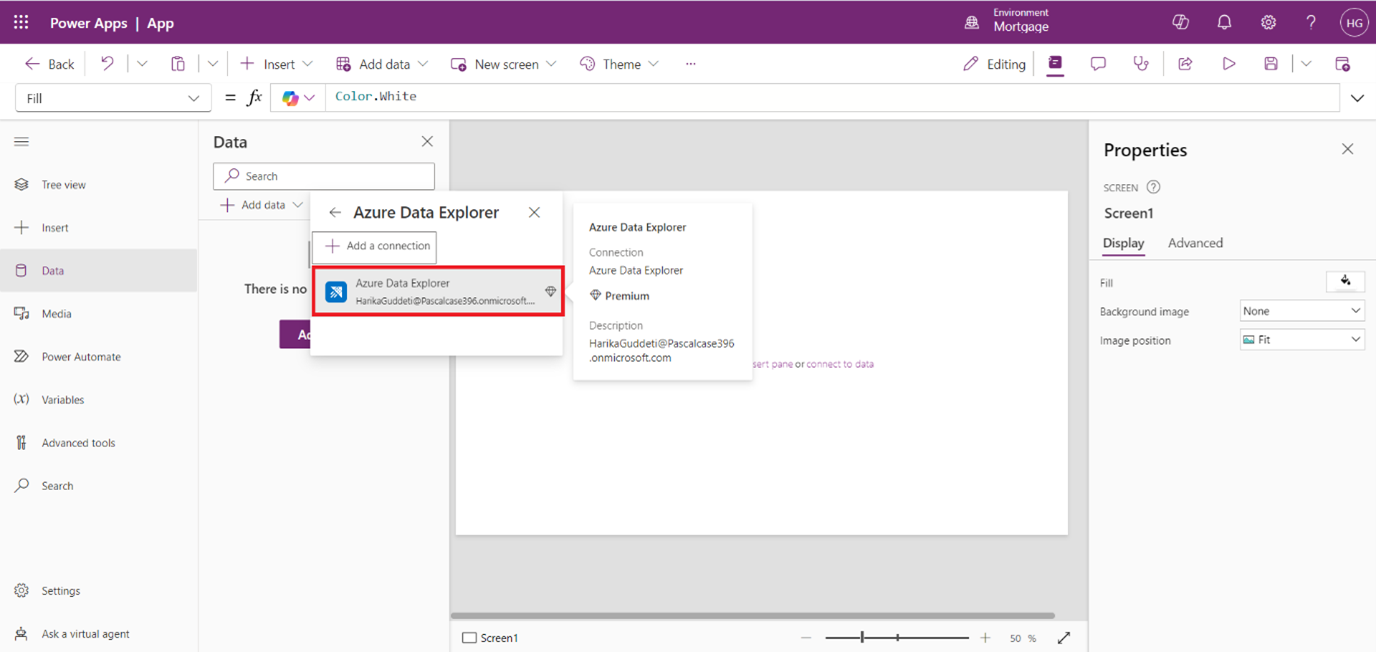Open the app launcher waffle icon
Image resolution: width=1376 pixels, height=652 pixels.
pos(21,22)
